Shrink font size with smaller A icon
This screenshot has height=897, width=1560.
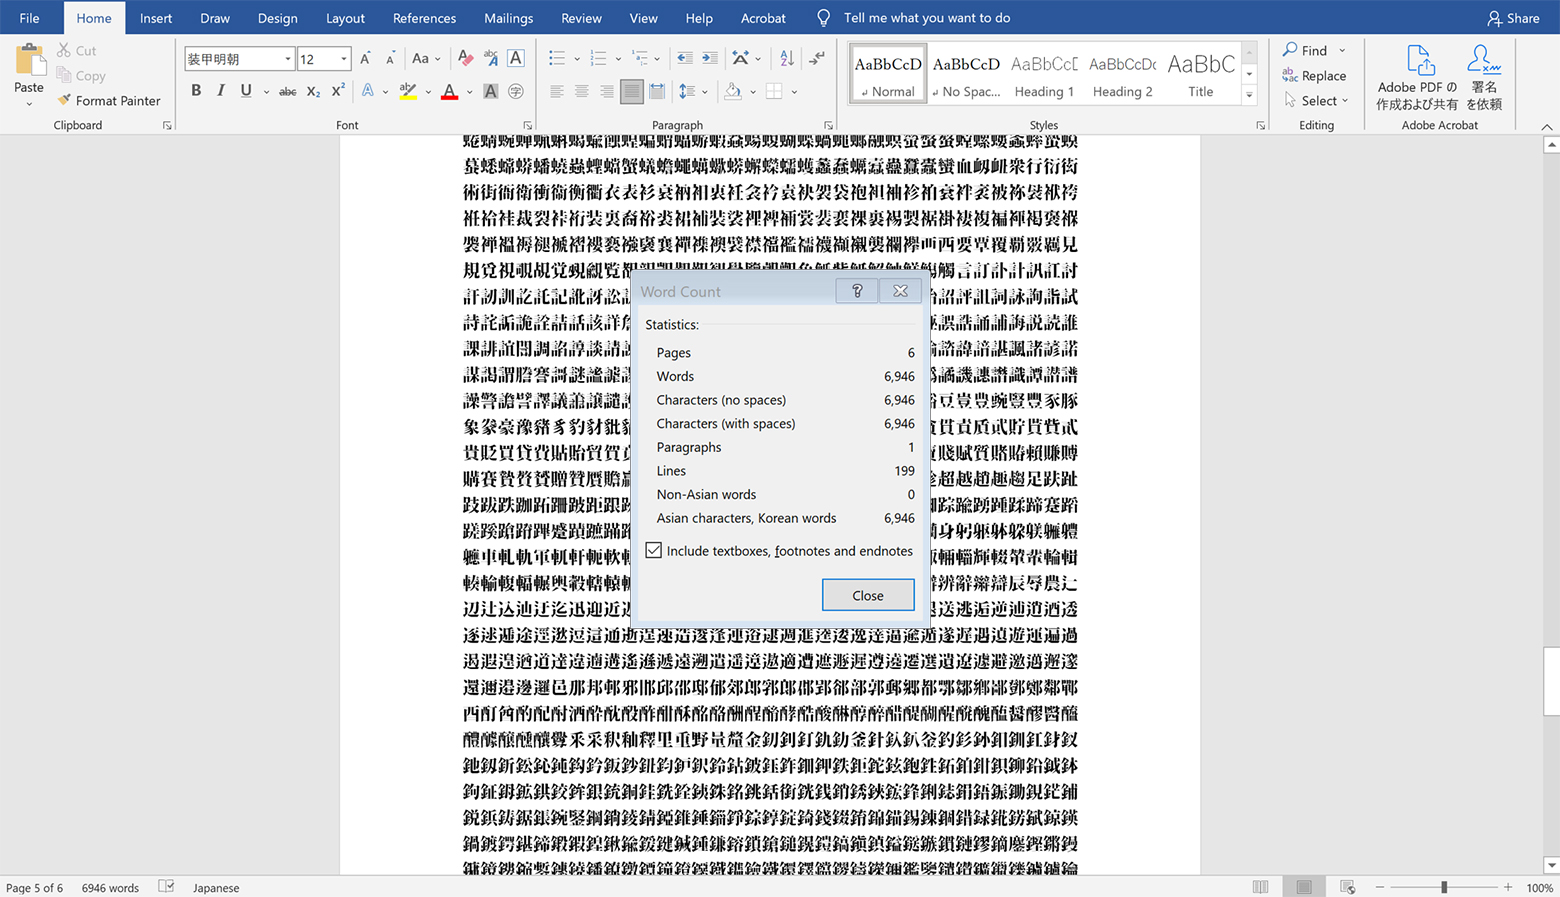tap(390, 59)
